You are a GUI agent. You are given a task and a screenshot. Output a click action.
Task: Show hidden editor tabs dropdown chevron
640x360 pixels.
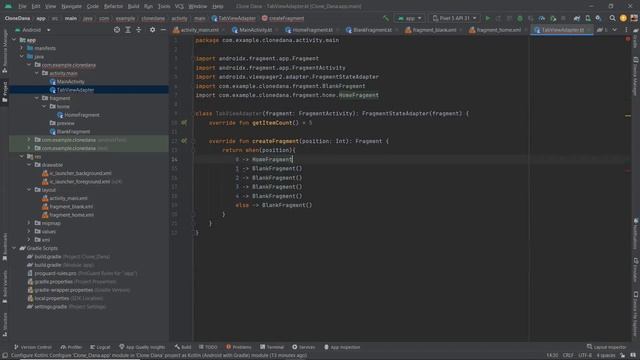615,30
